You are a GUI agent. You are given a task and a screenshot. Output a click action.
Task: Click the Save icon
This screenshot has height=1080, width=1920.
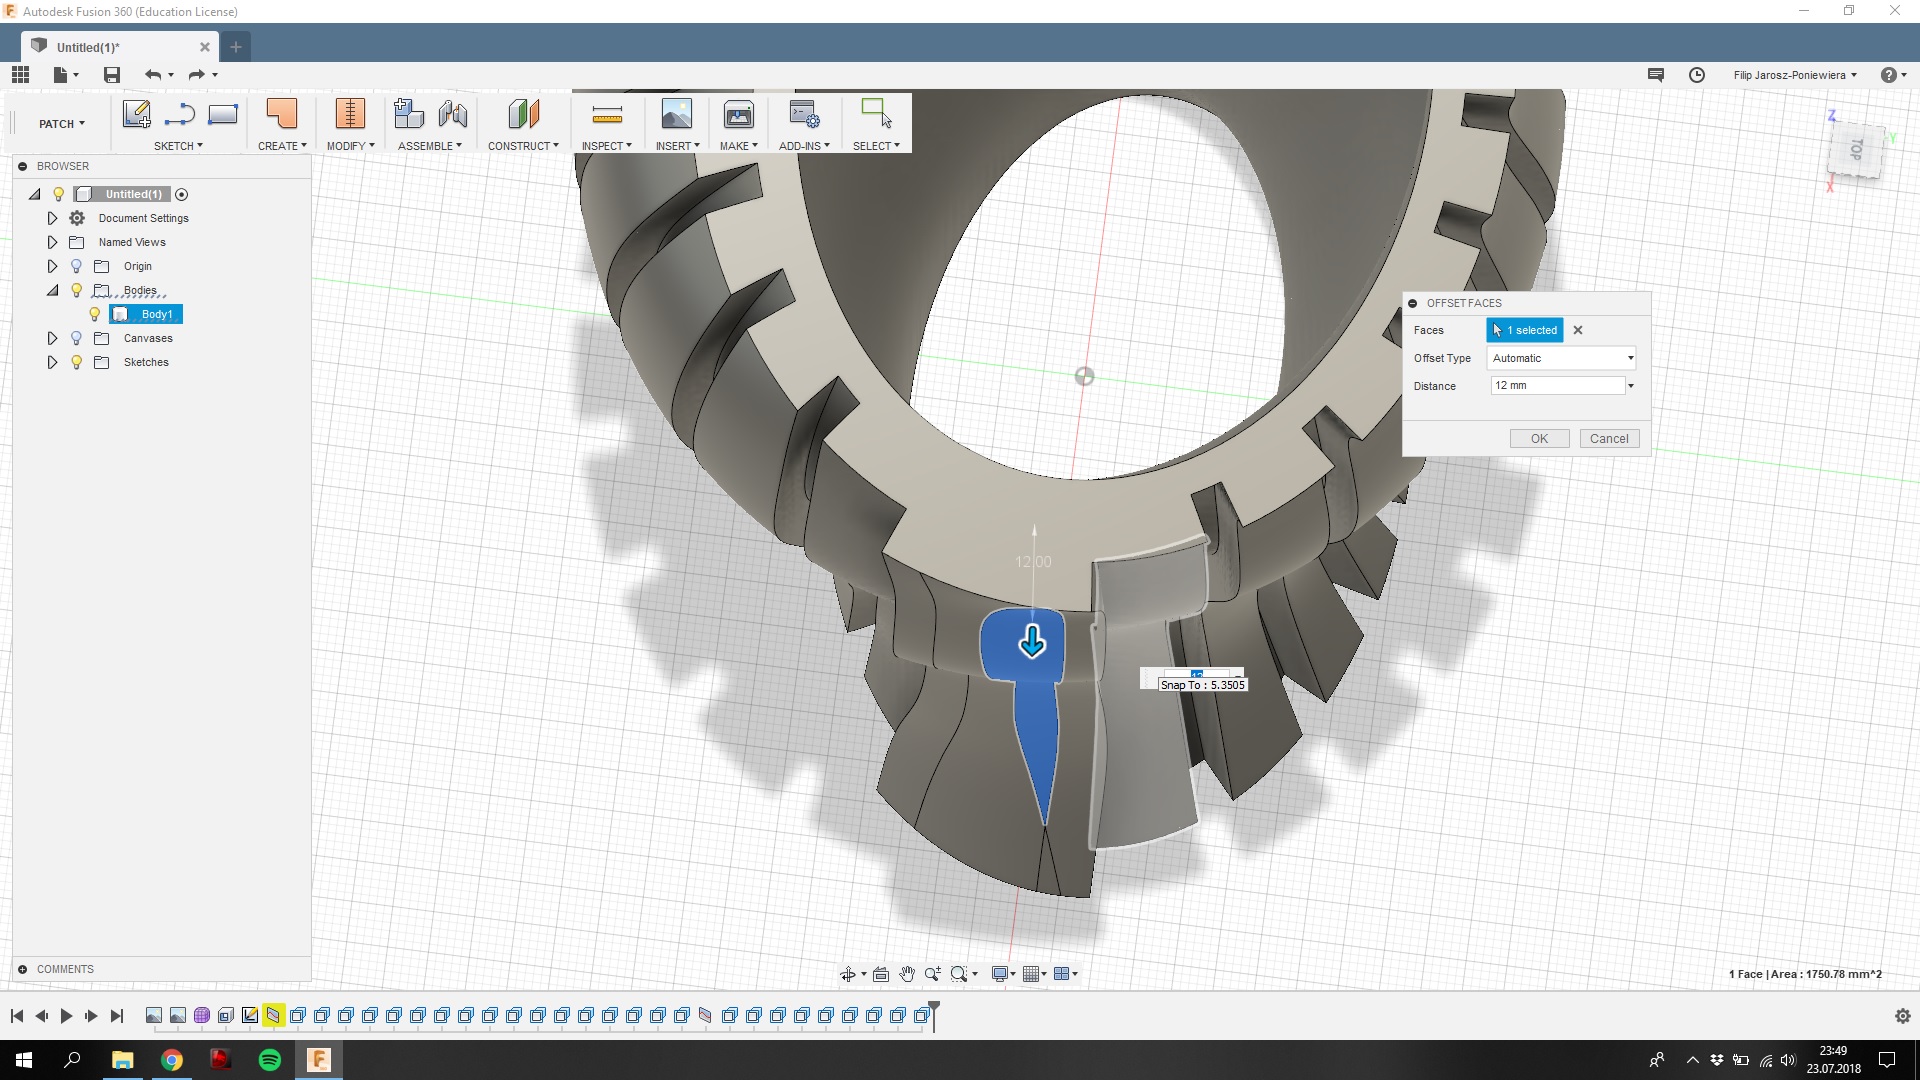[112, 75]
